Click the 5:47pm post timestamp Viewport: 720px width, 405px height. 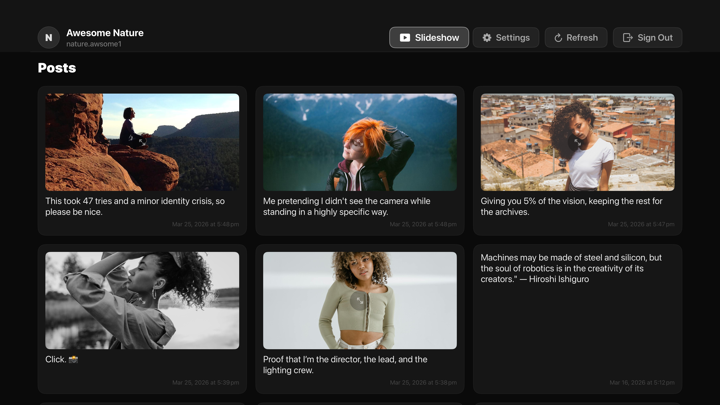coord(641,225)
